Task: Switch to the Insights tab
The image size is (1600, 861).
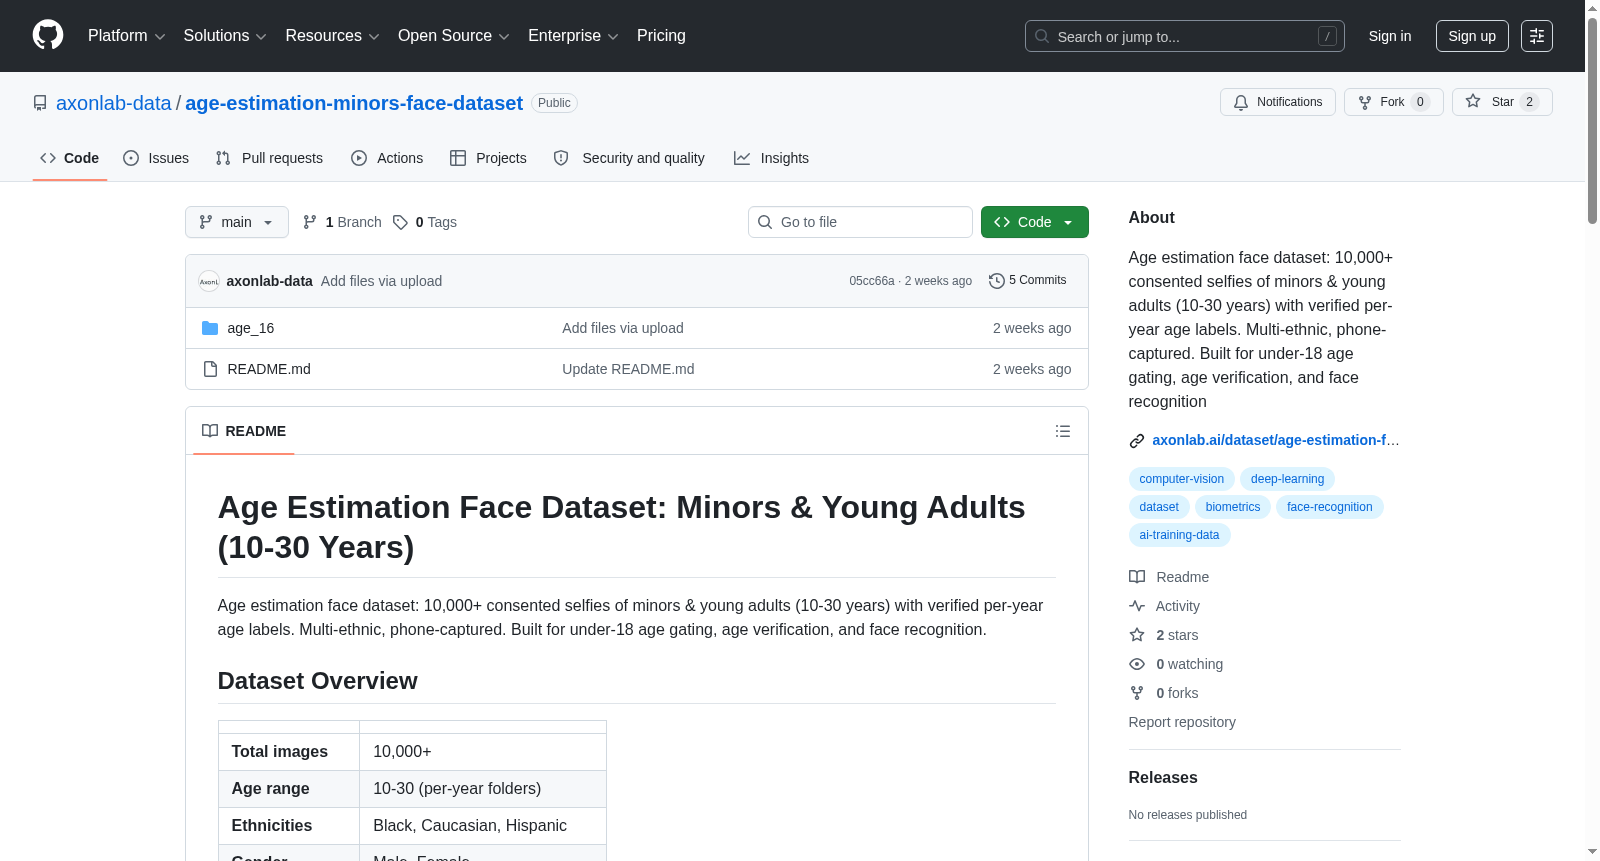Action: (771, 158)
